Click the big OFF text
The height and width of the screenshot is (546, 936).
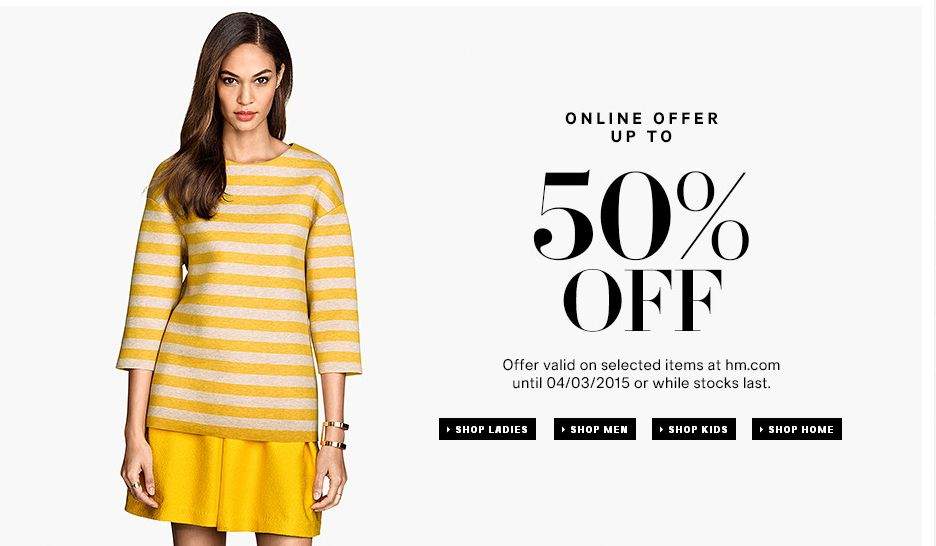click(x=642, y=300)
